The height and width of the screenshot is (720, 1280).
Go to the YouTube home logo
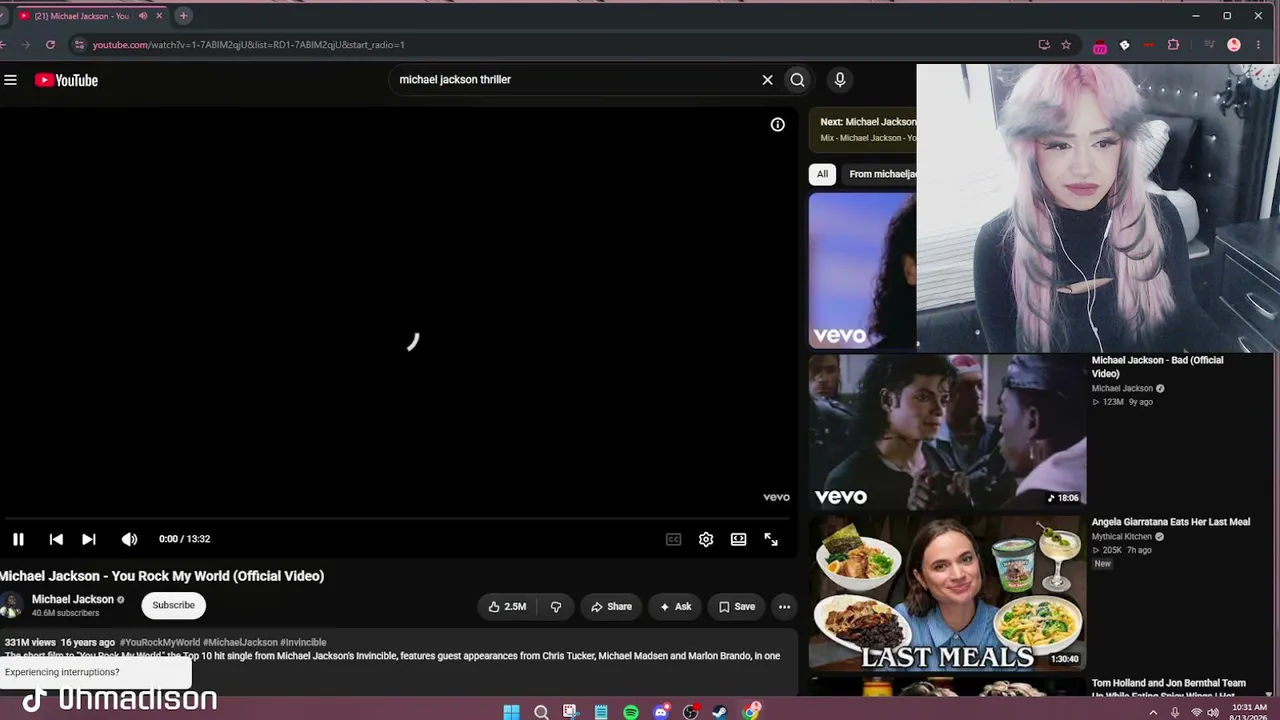(66, 80)
